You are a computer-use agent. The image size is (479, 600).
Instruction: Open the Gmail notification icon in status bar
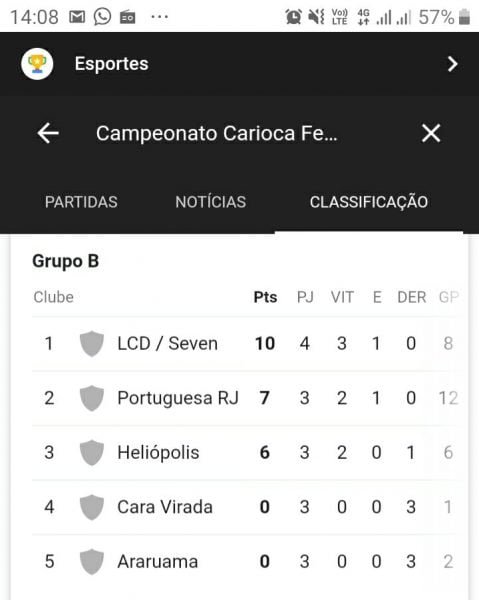click(x=77, y=17)
